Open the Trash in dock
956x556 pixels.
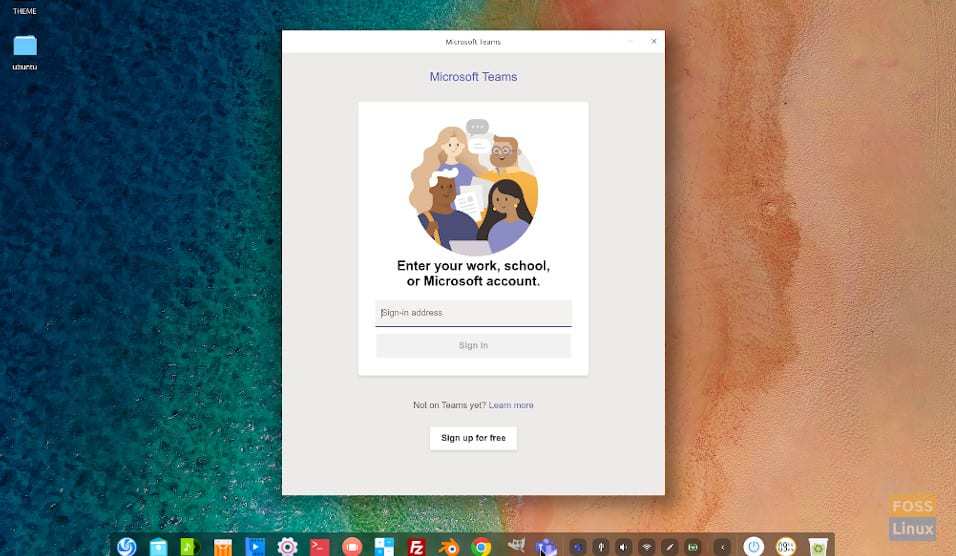click(x=818, y=546)
